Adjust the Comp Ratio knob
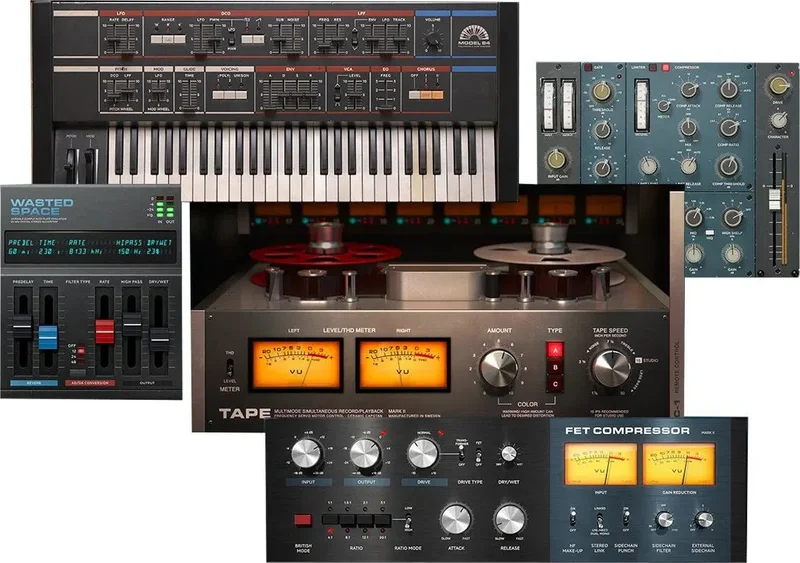The width and height of the screenshot is (800, 563). (x=729, y=128)
